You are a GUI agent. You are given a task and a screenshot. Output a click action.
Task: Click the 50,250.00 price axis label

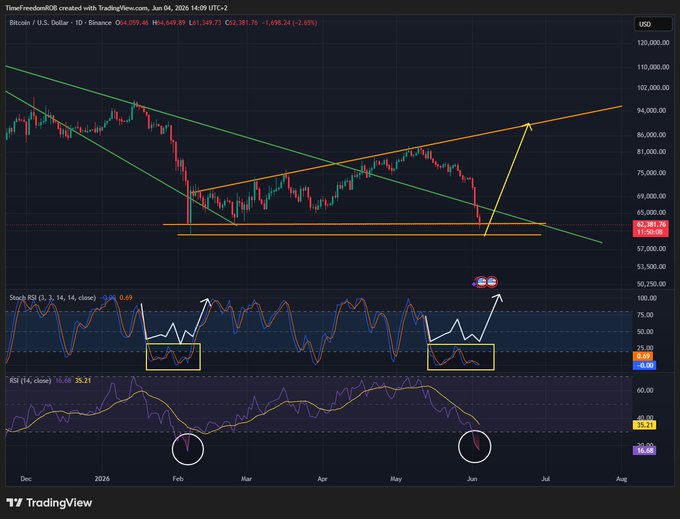coord(651,284)
